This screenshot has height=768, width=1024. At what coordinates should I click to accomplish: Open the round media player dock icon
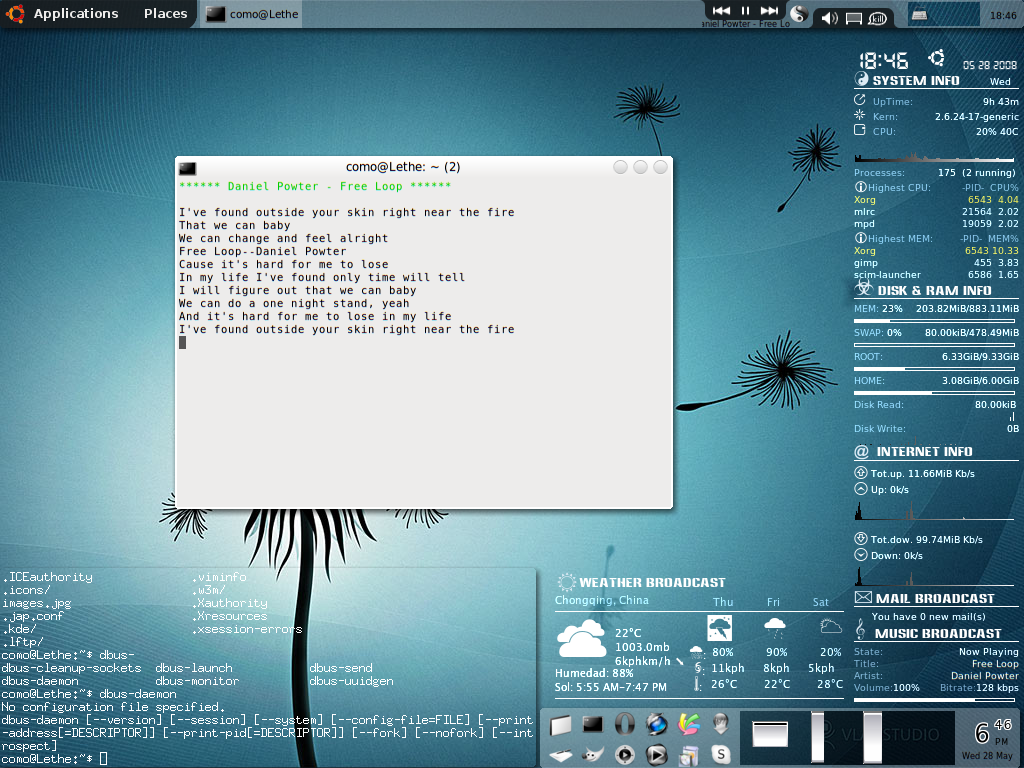tap(624, 756)
